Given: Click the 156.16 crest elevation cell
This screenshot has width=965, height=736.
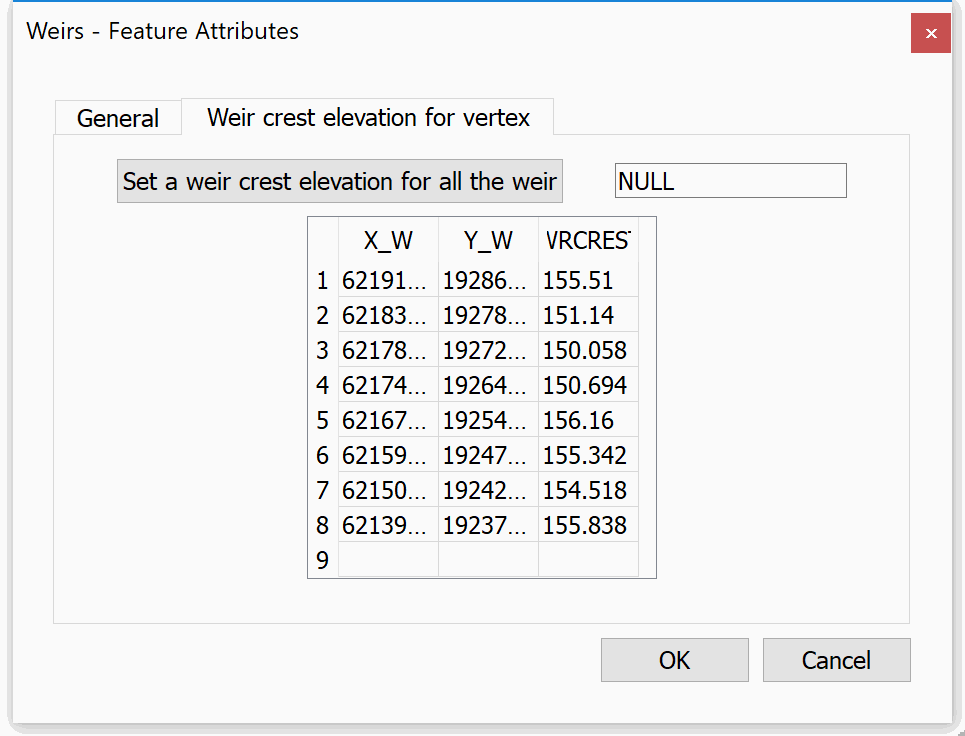Looking at the screenshot, I should [x=588, y=421].
